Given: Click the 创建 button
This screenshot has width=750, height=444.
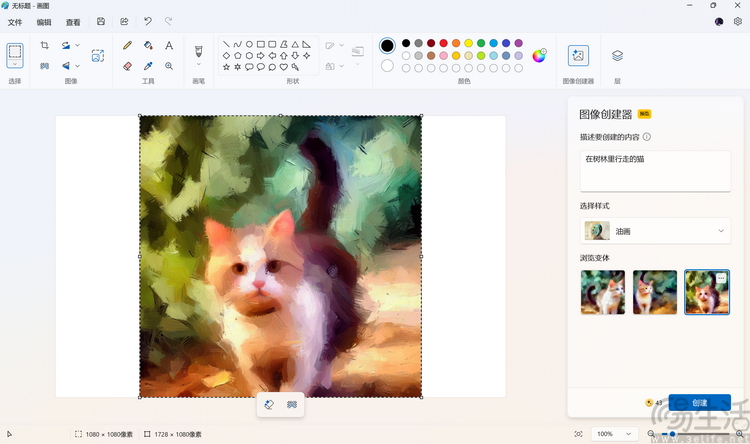Looking at the screenshot, I should (x=699, y=403).
